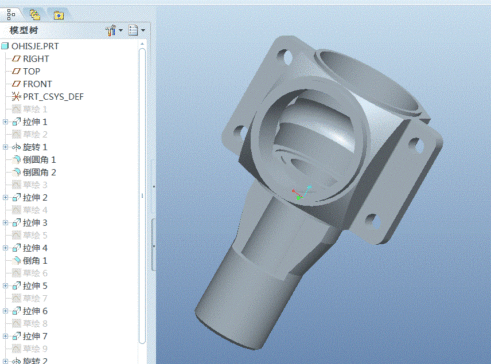Screen dimensions: 491x364
Task: Select the 拉伸 4 extrude feature
Action: (x=35, y=248)
